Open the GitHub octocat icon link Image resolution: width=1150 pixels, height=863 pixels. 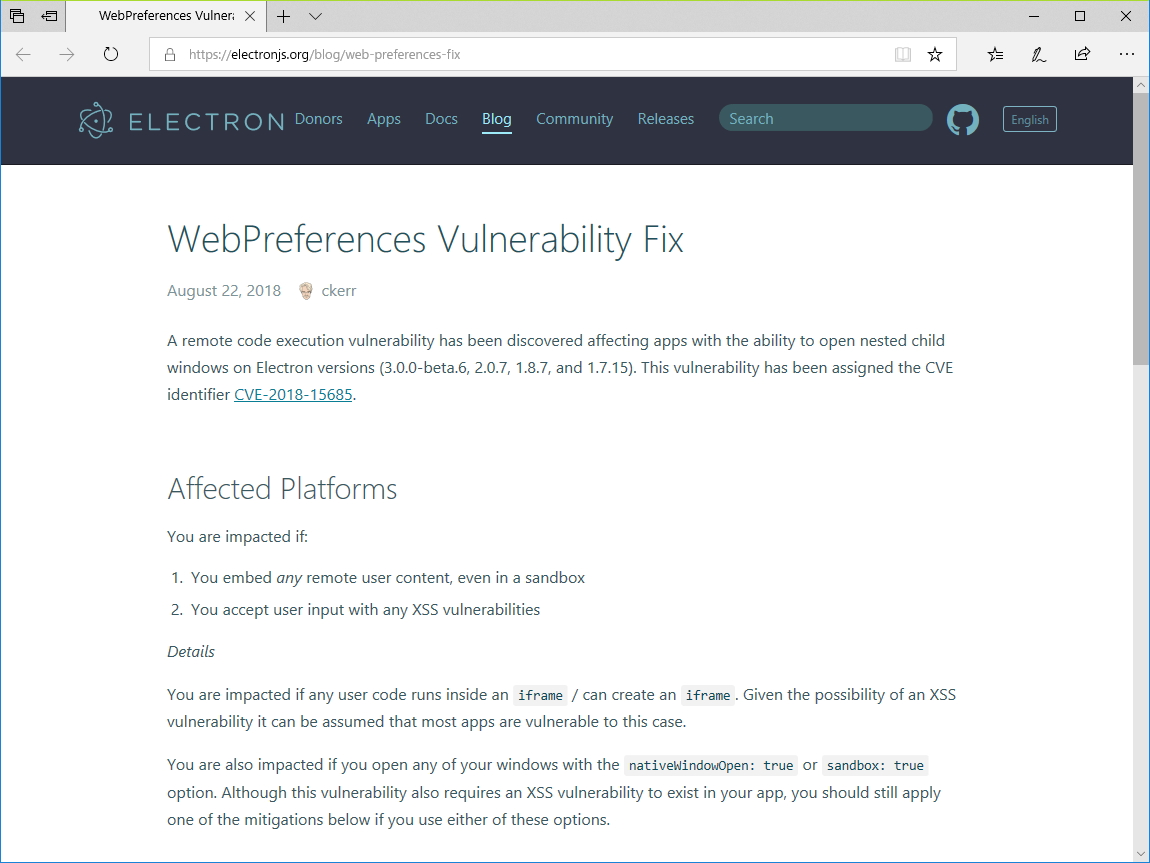coord(962,120)
